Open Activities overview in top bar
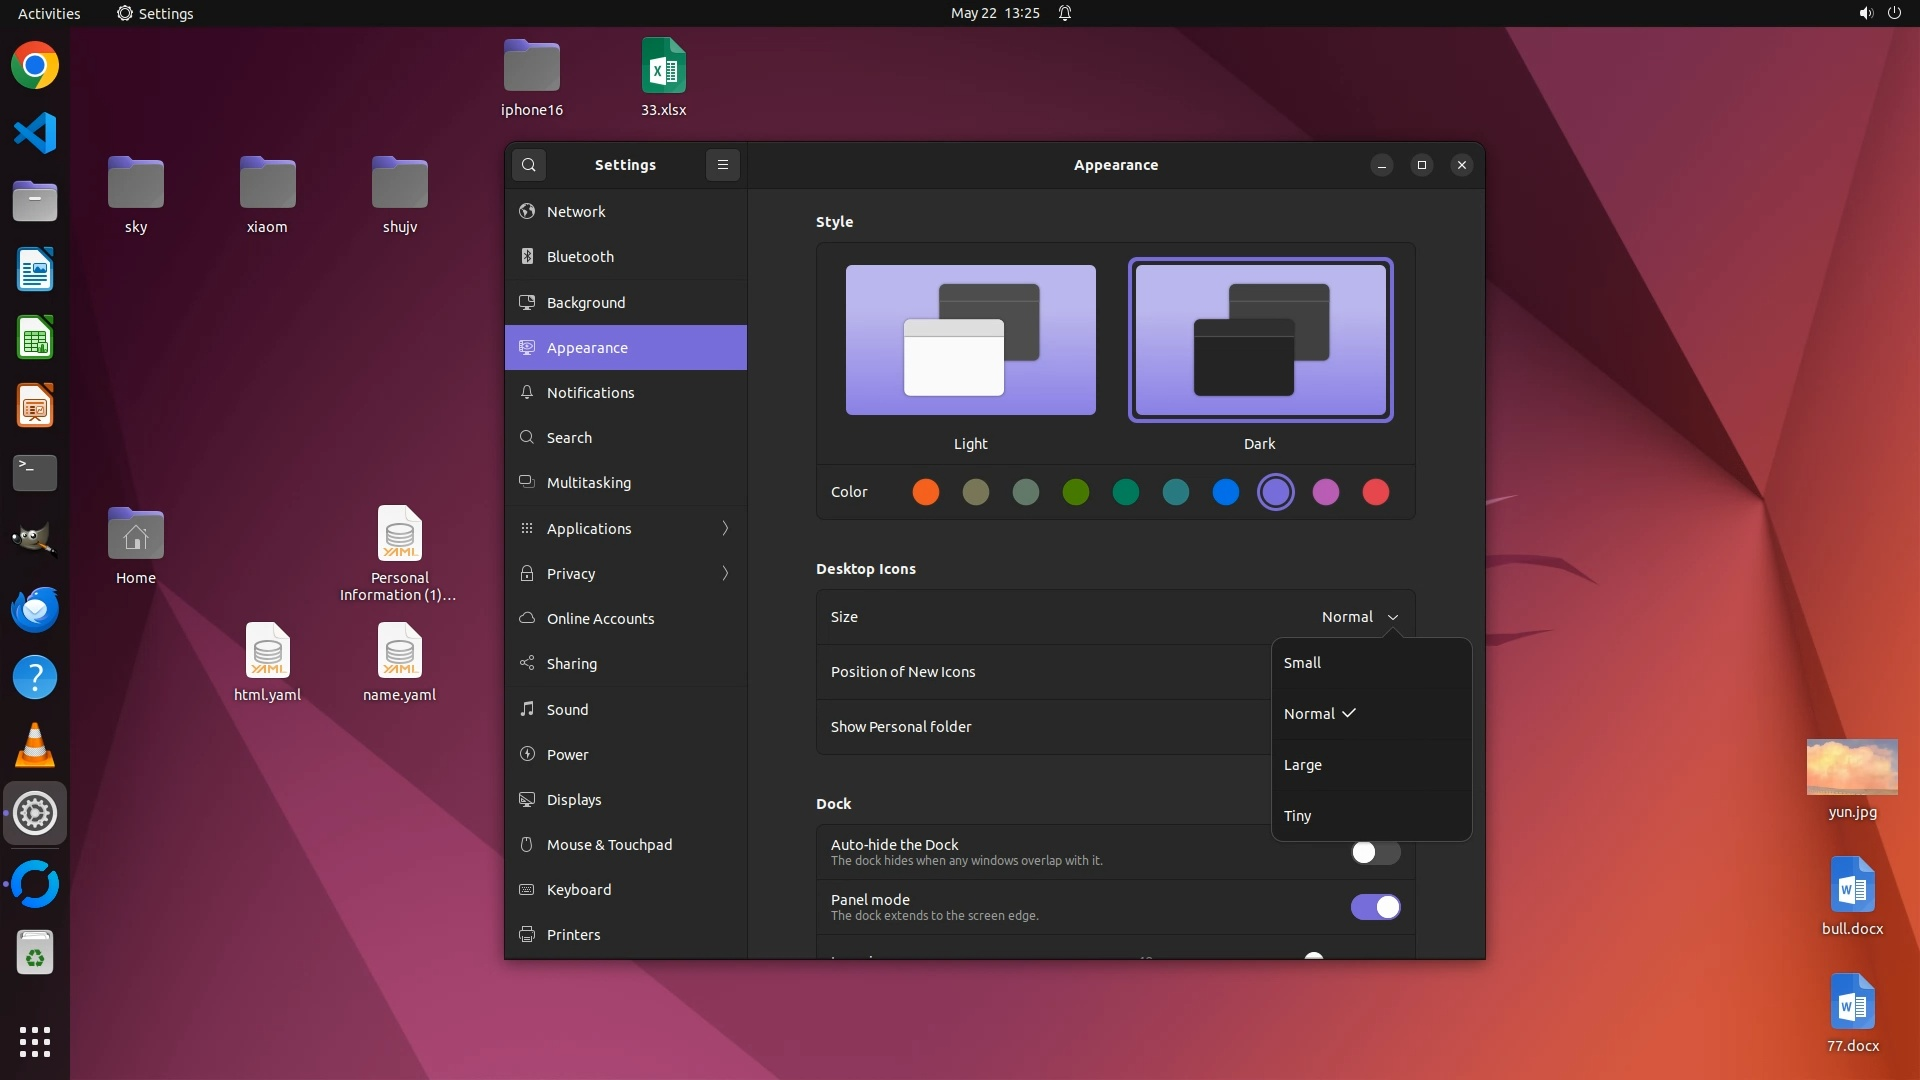 49,13
